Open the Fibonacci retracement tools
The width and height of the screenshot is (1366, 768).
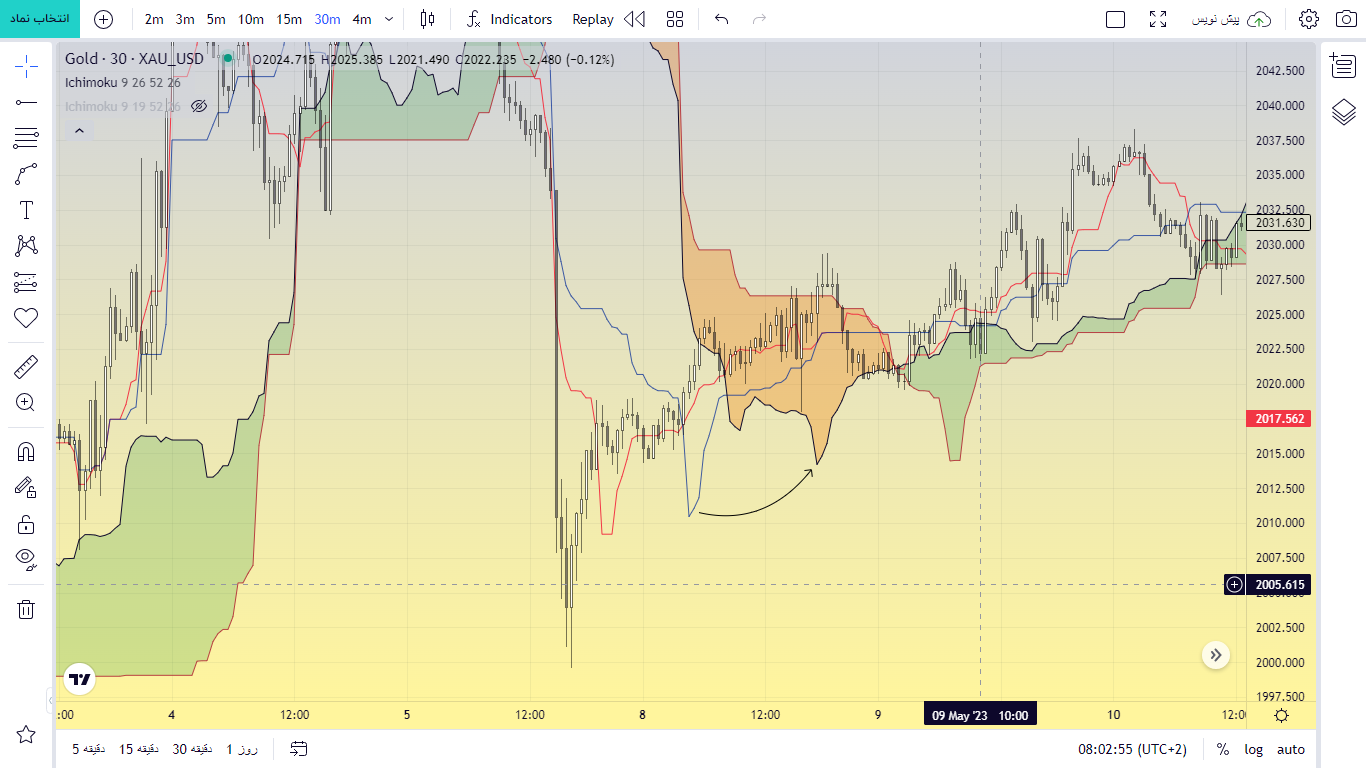pyautogui.click(x=26, y=138)
